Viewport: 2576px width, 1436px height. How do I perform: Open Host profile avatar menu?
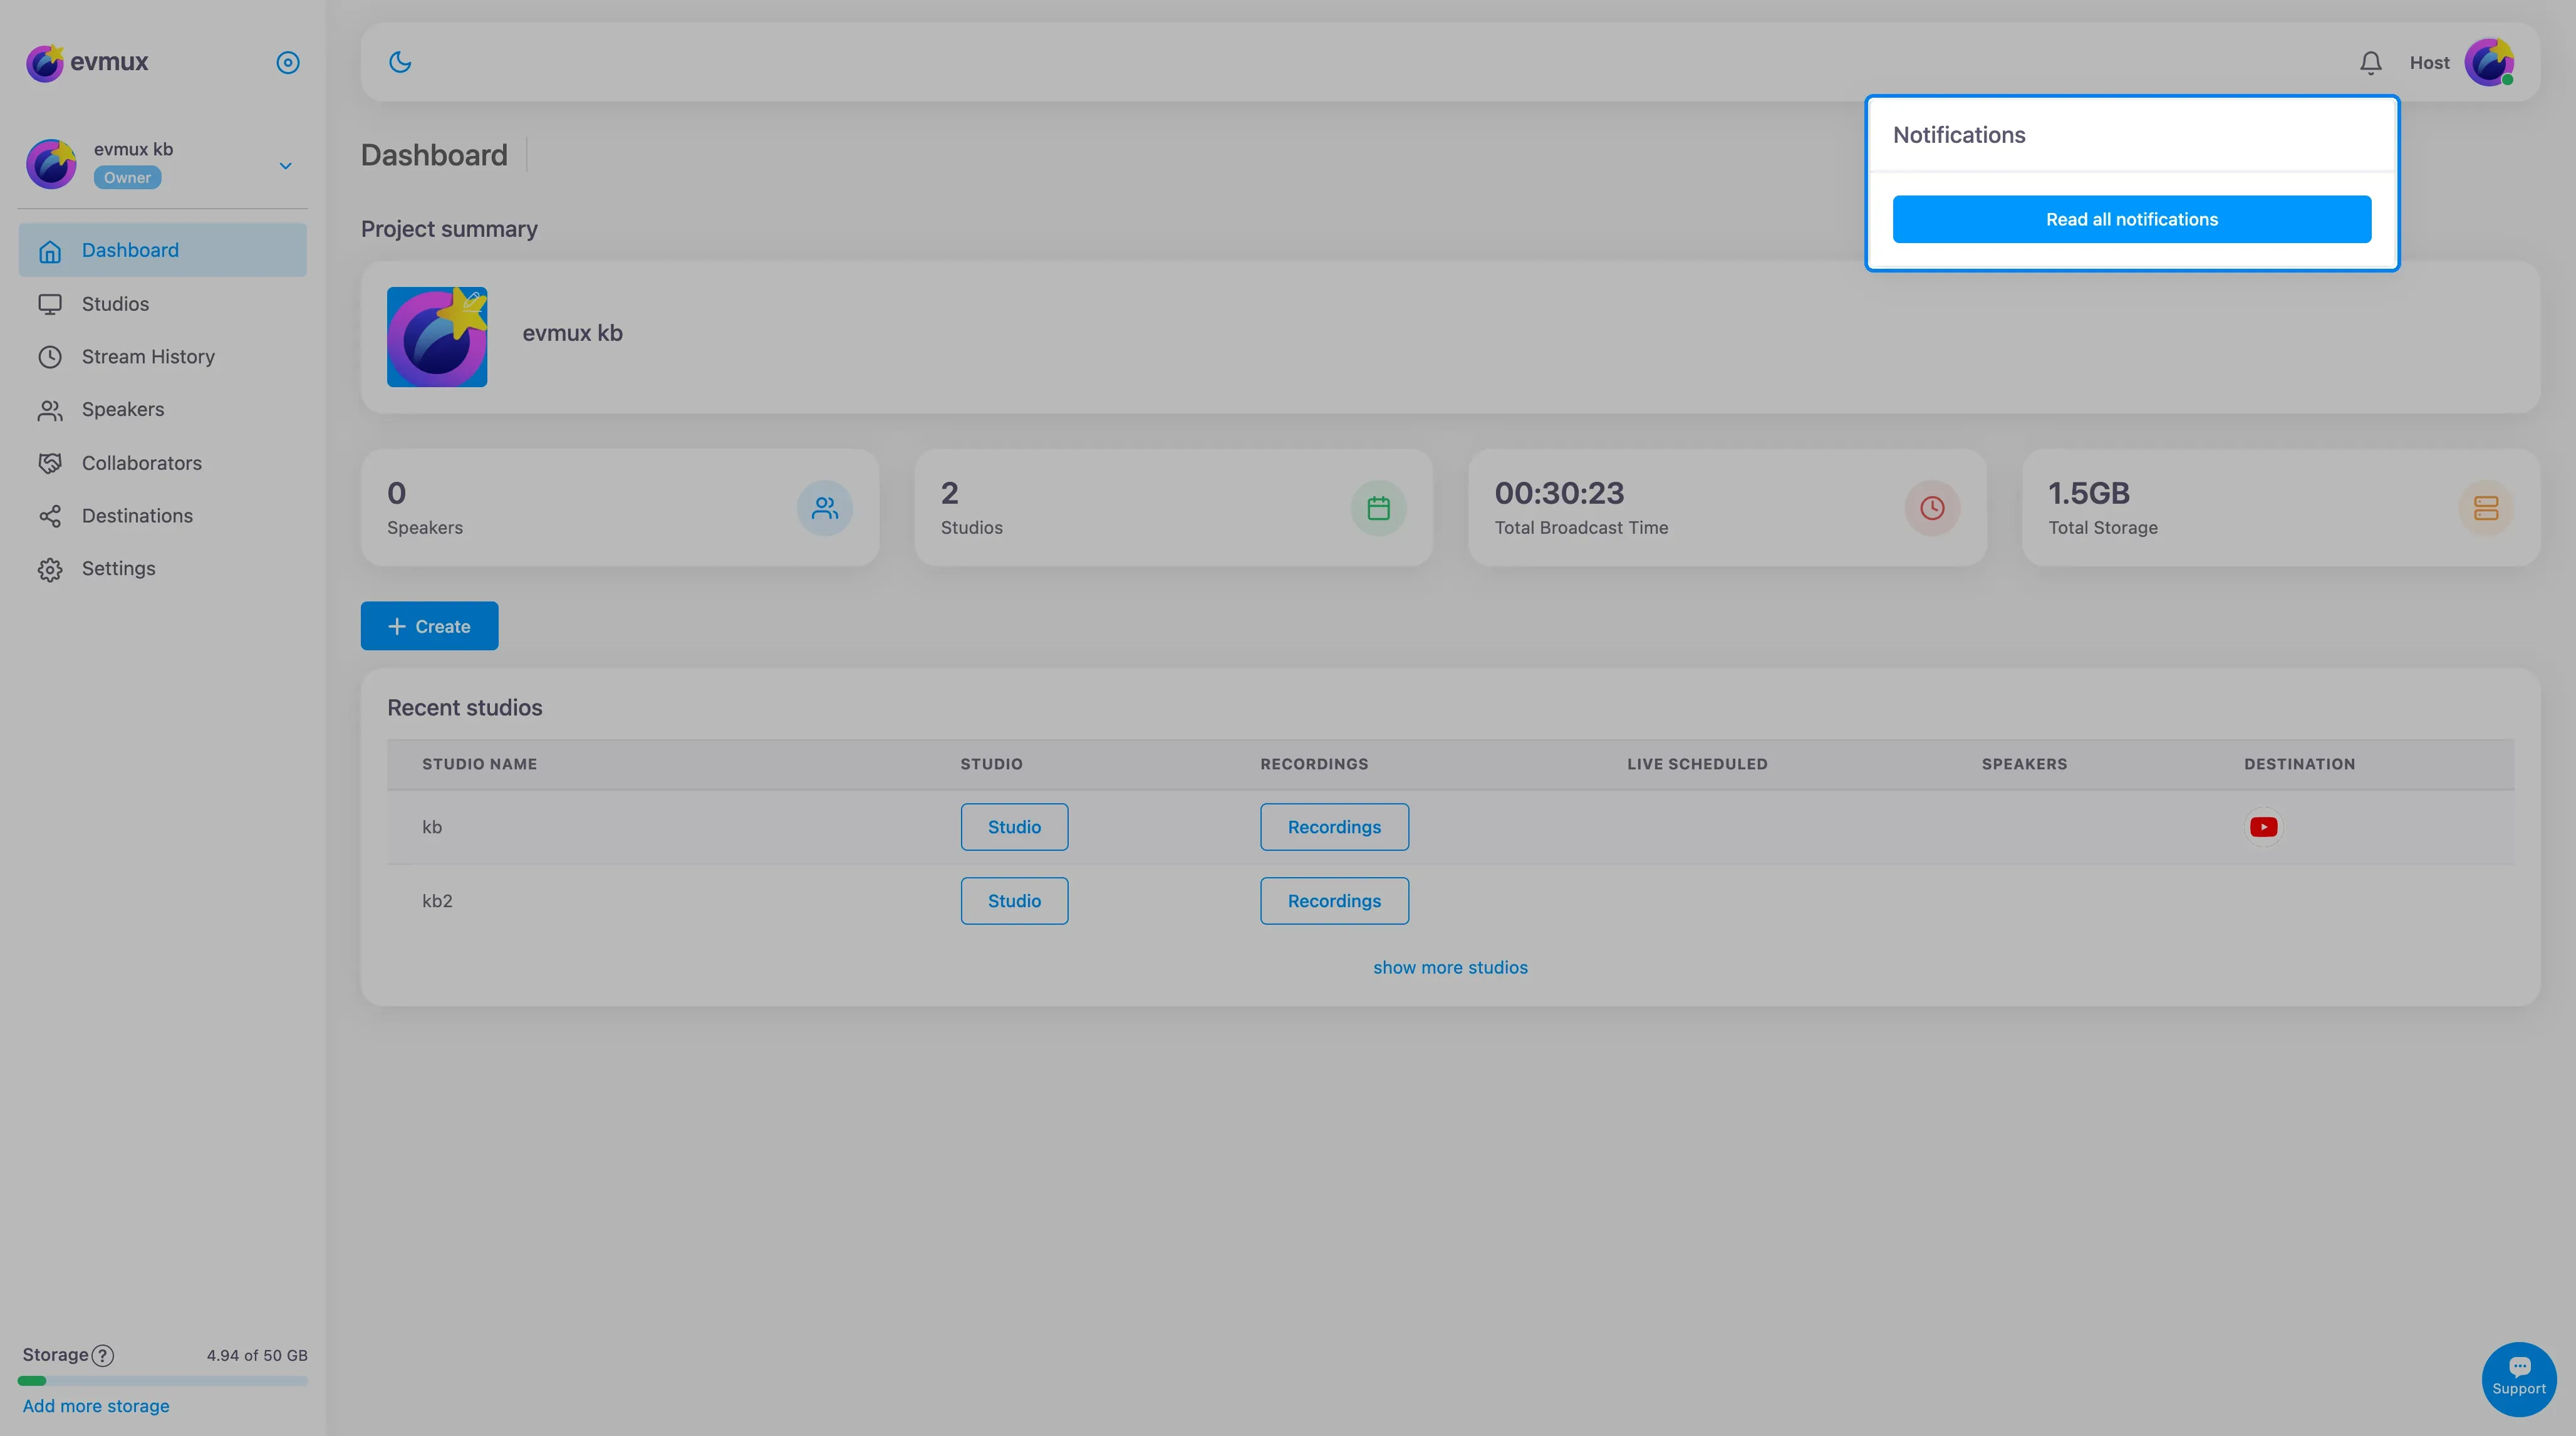(2489, 62)
